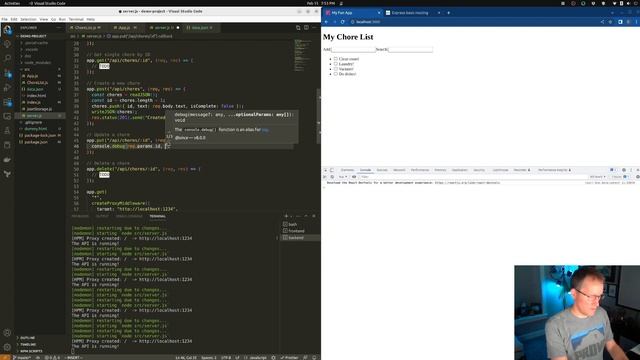Open server.js in the Explorer tree
This screenshot has width=640, height=360.
pyautogui.click(x=34, y=116)
